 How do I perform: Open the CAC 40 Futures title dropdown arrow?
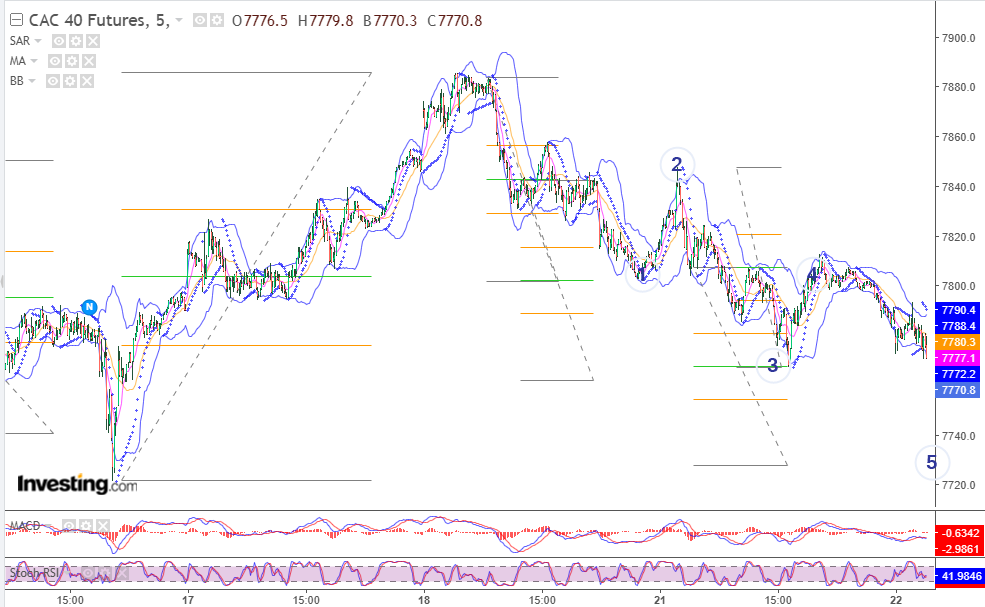click(x=179, y=21)
